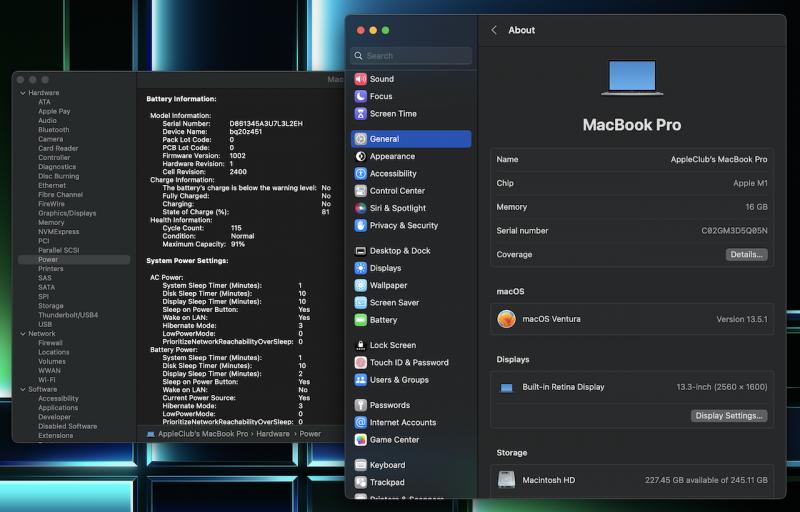
Task: Click the Accessibility icon in sidebar
Action: coord(361,173)
